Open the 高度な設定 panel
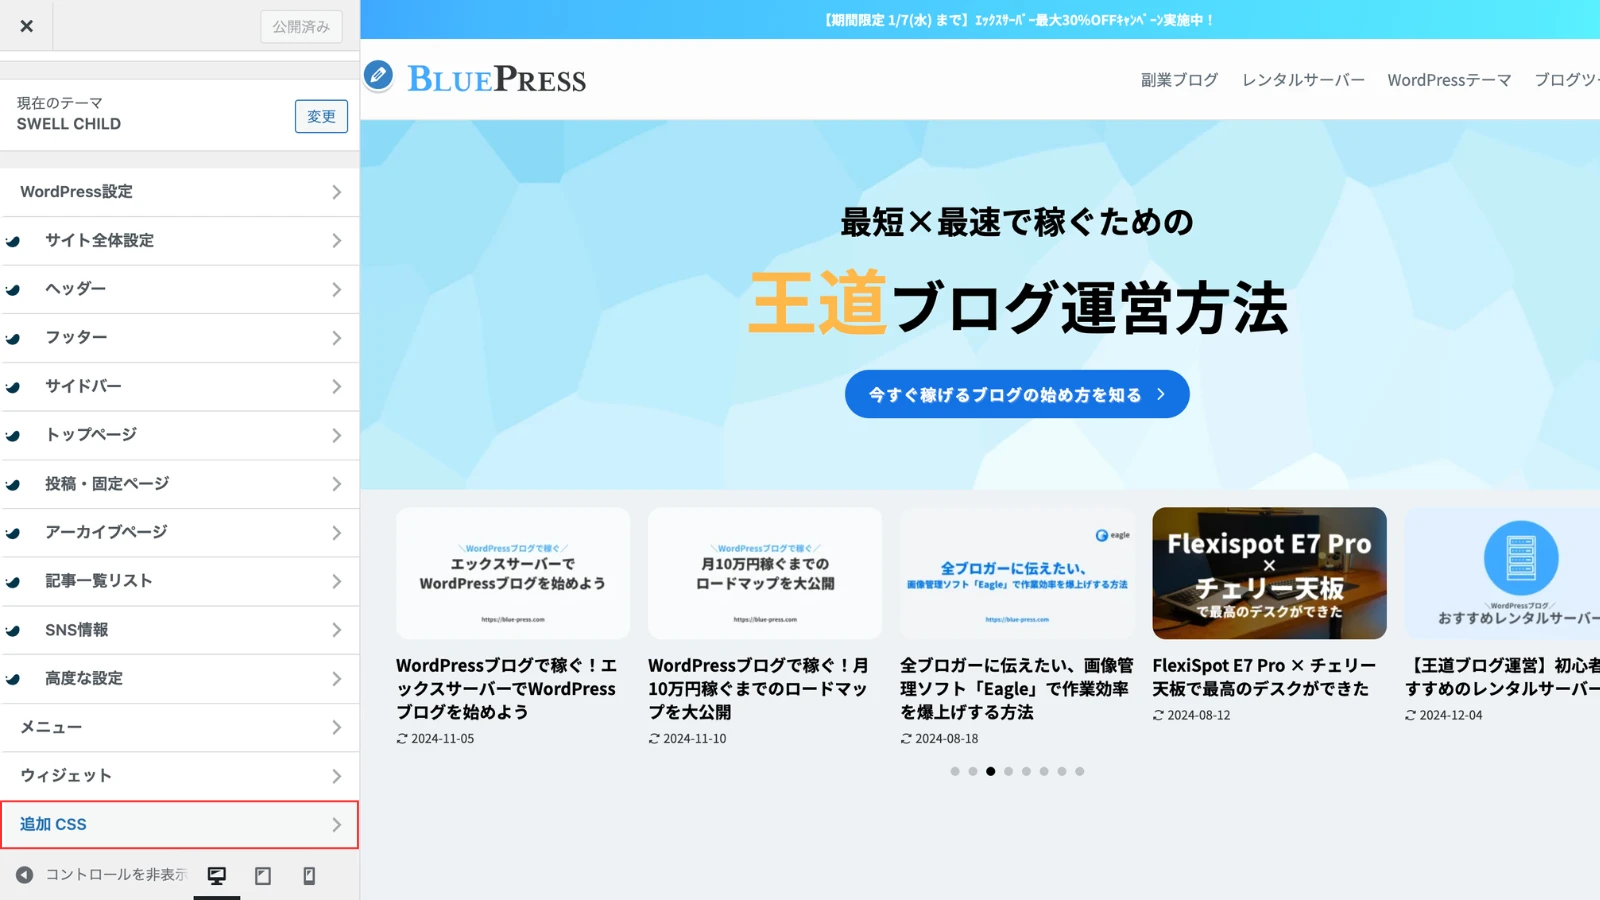Screen dimensions: 1600x900 (x=180, y=679)
